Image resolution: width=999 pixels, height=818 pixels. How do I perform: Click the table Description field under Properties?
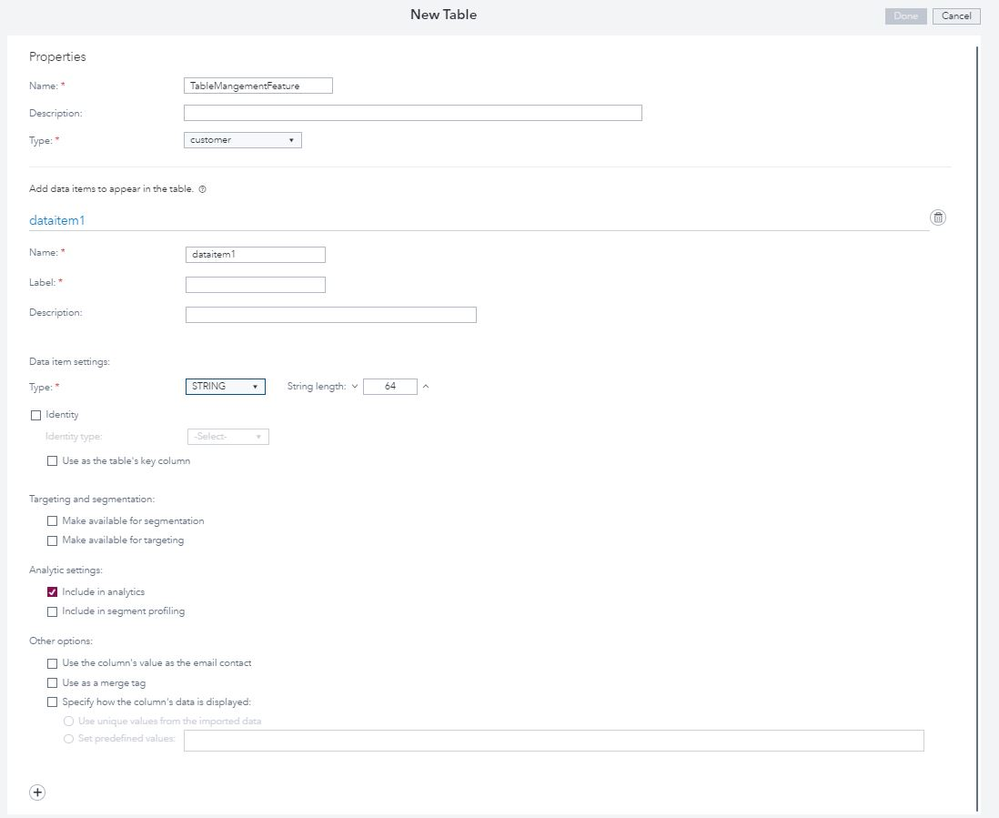click(x=413, y=113)
